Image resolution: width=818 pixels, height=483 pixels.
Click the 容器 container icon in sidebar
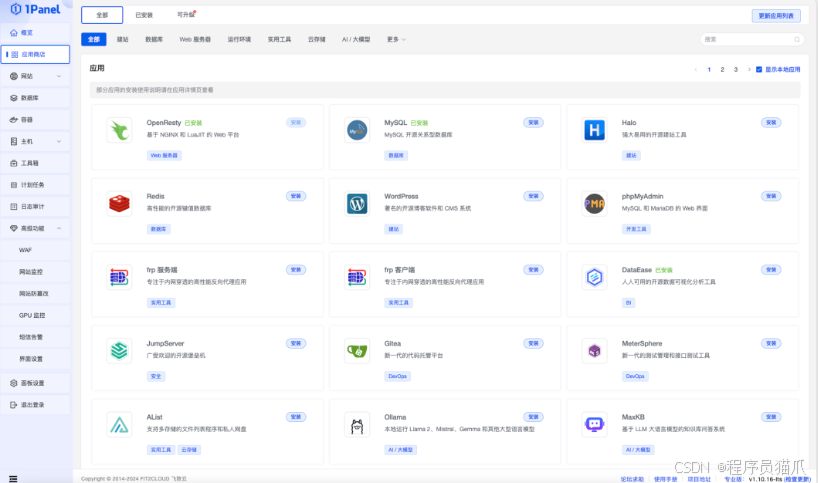point(14,119)
